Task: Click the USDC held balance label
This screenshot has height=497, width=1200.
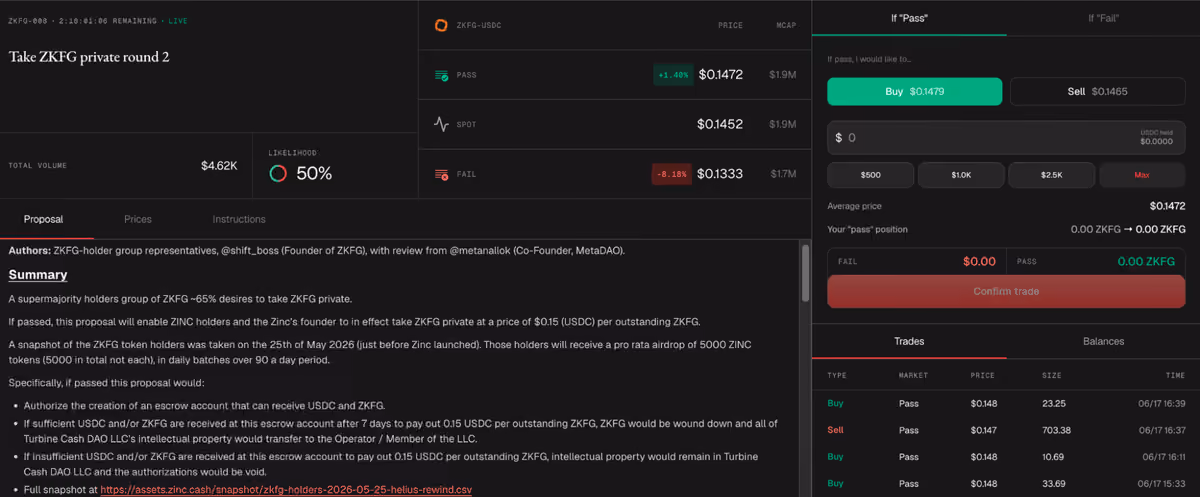Action: [x=1155, y=132]
